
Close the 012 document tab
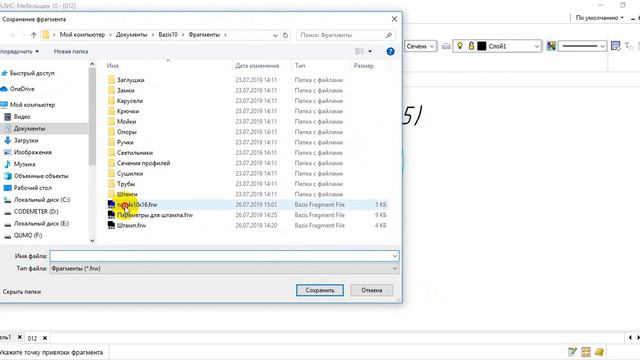45,338
